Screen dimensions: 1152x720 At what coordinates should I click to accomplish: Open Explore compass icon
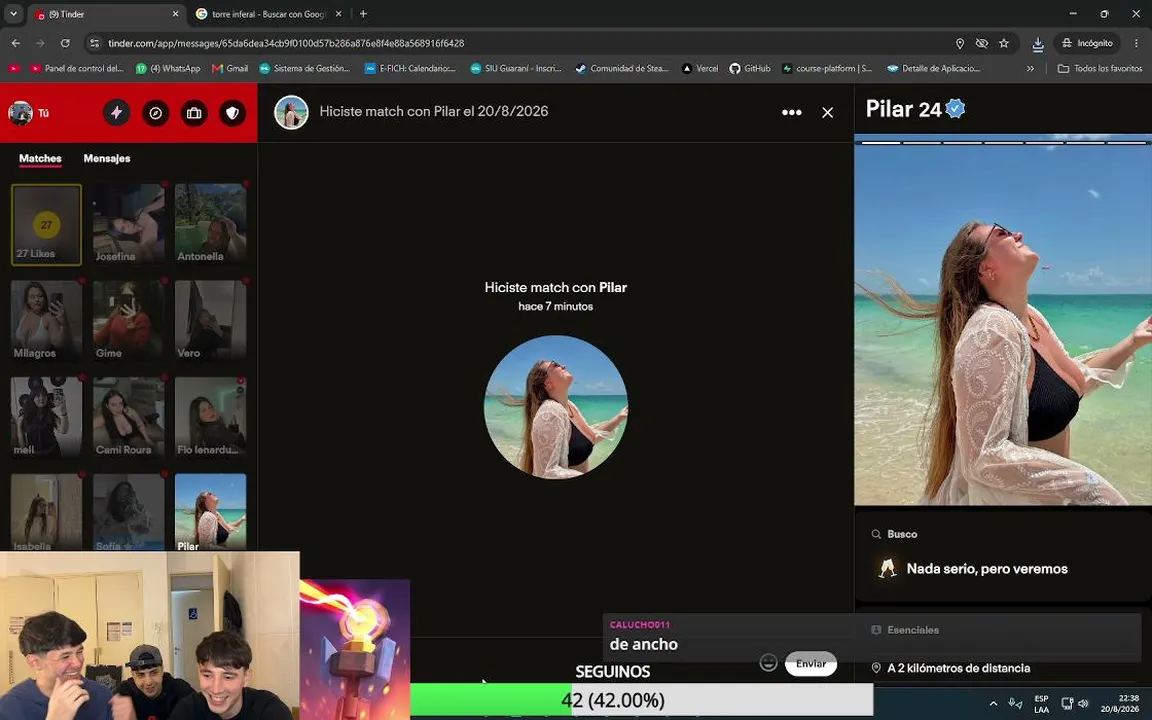click(x=155, y=112)
